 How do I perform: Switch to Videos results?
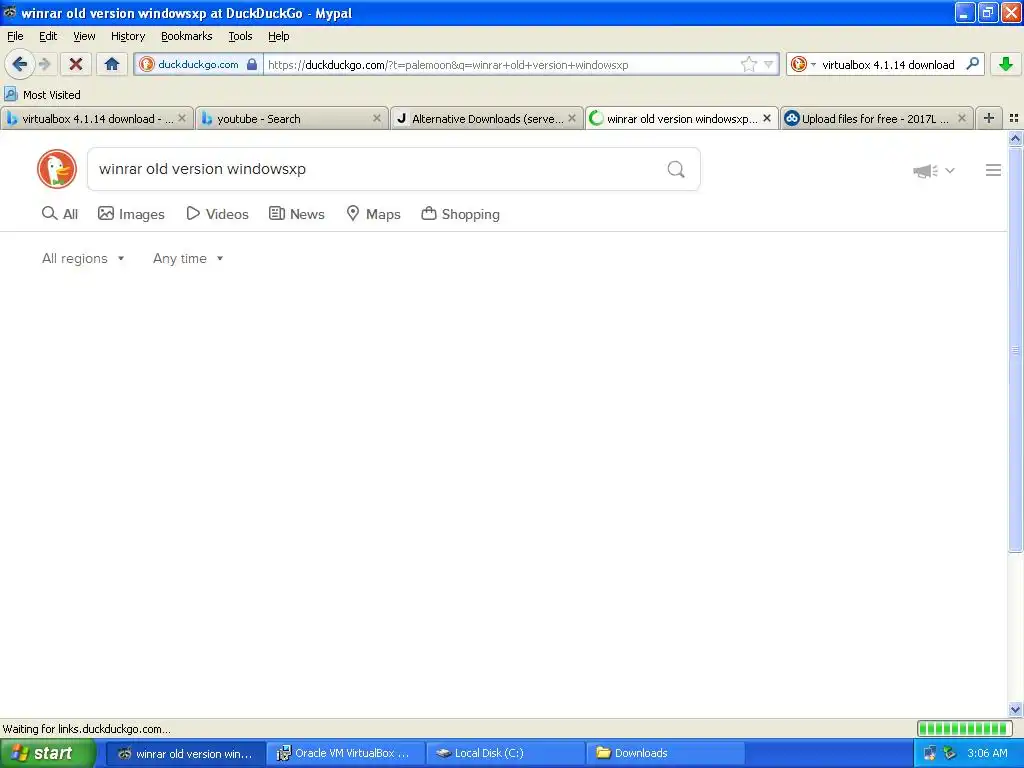click(x=217, y=214)
